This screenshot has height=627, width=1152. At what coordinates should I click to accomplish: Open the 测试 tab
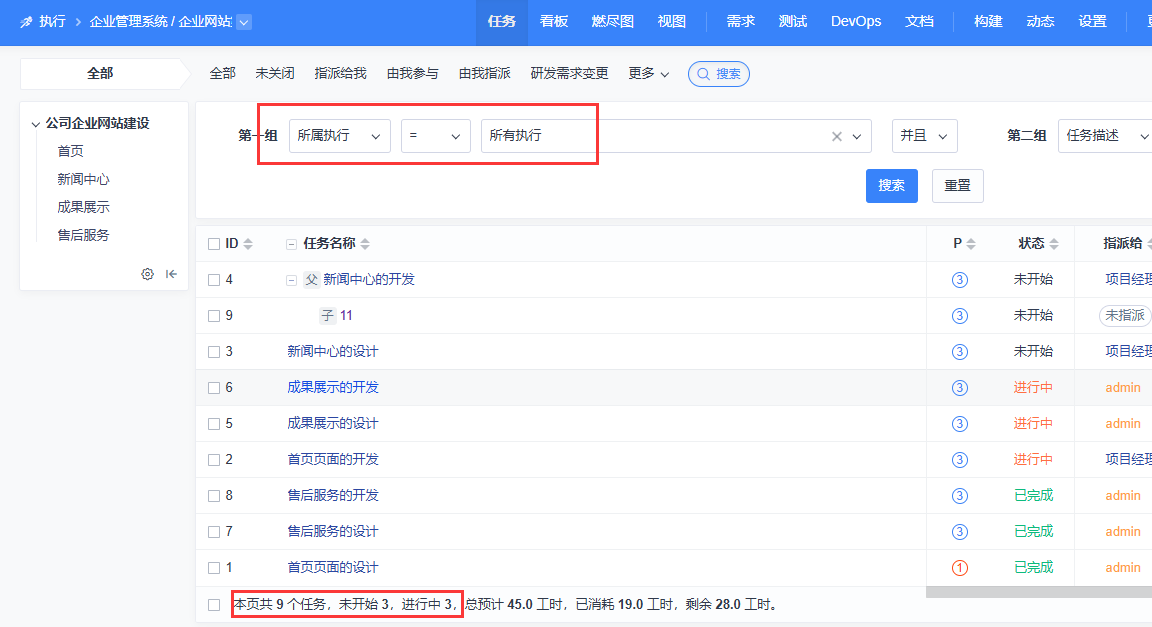(x=793, y=22)
